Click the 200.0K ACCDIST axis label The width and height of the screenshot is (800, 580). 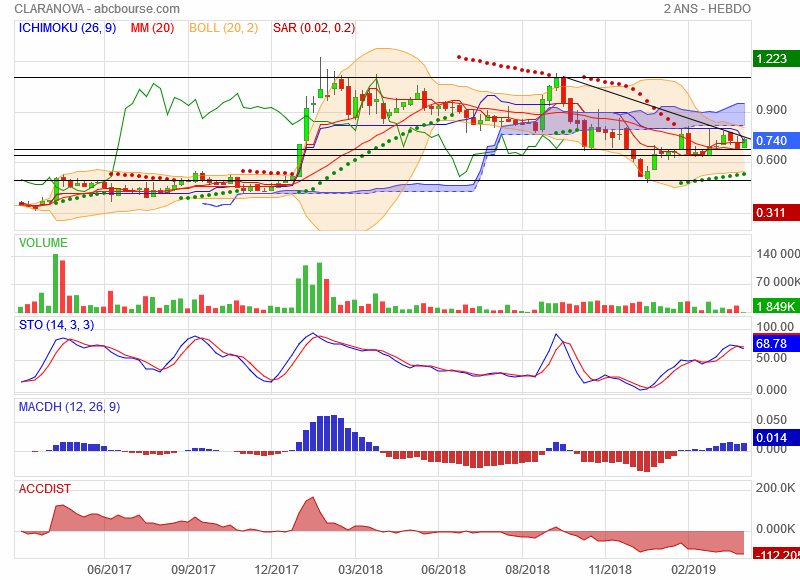pyautogui.click(x=775, y=488)
